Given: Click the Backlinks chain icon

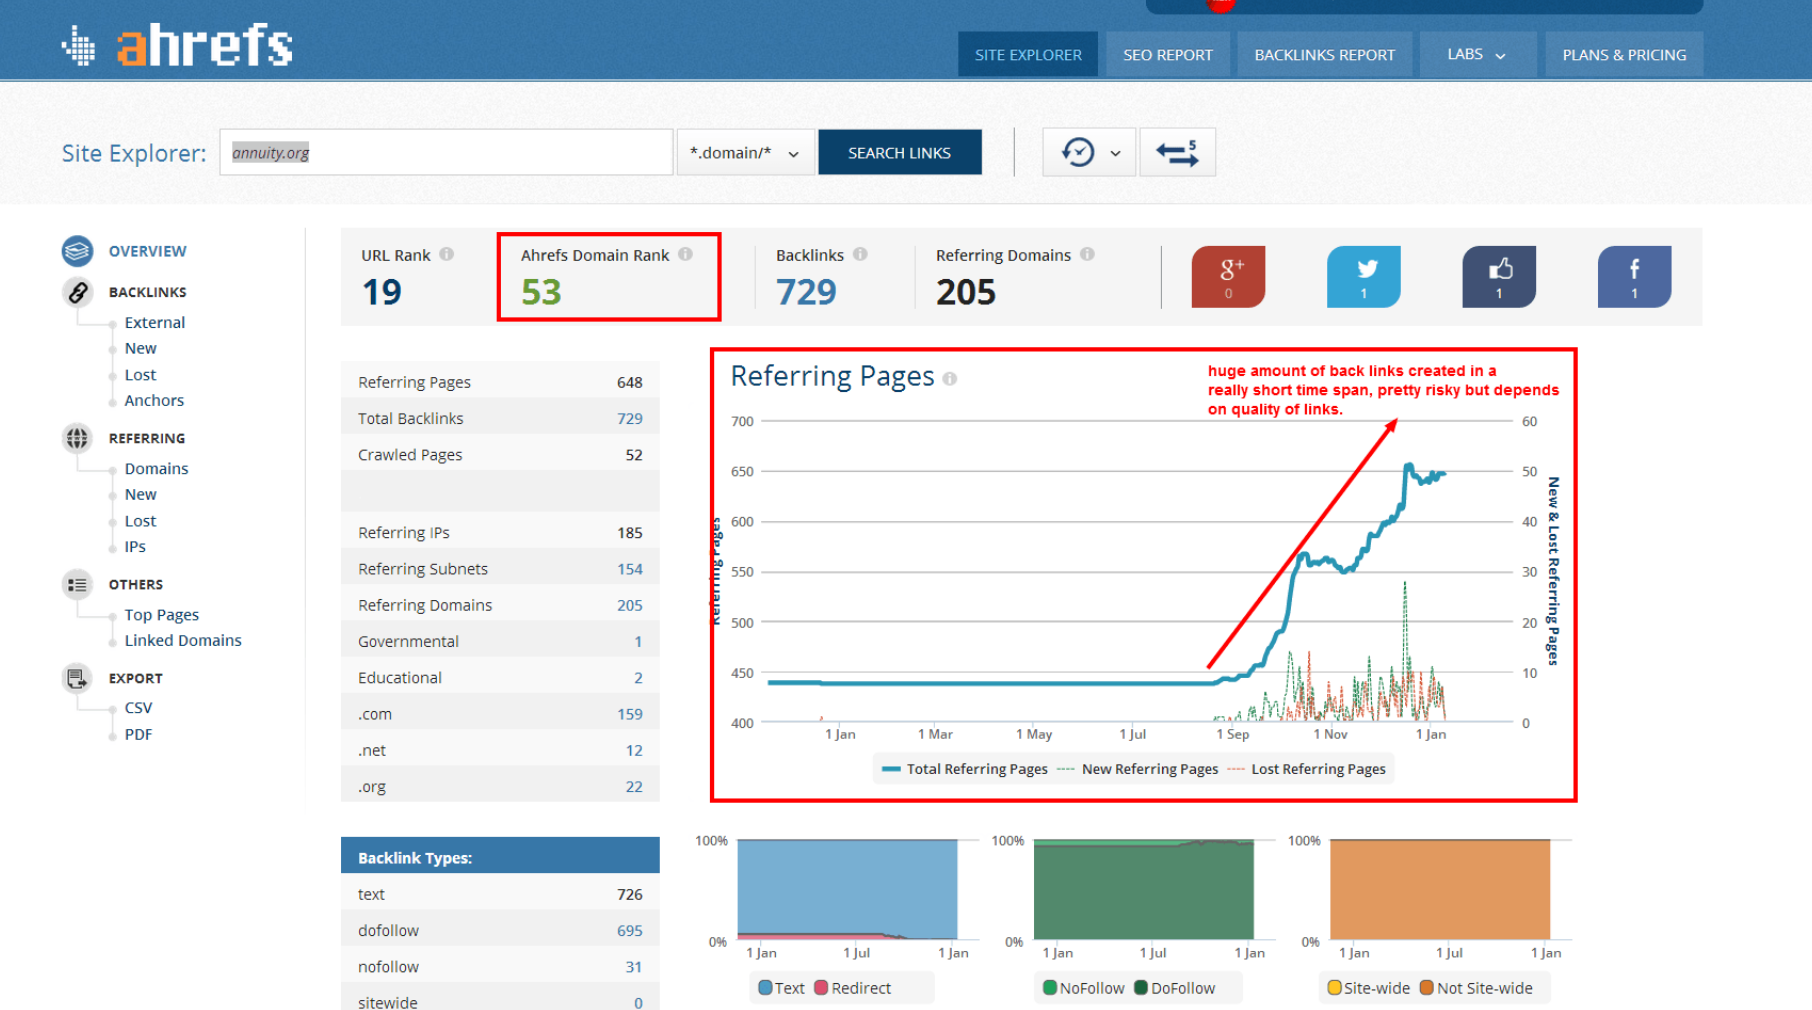Looking at the screenshot, I should 77,292.
